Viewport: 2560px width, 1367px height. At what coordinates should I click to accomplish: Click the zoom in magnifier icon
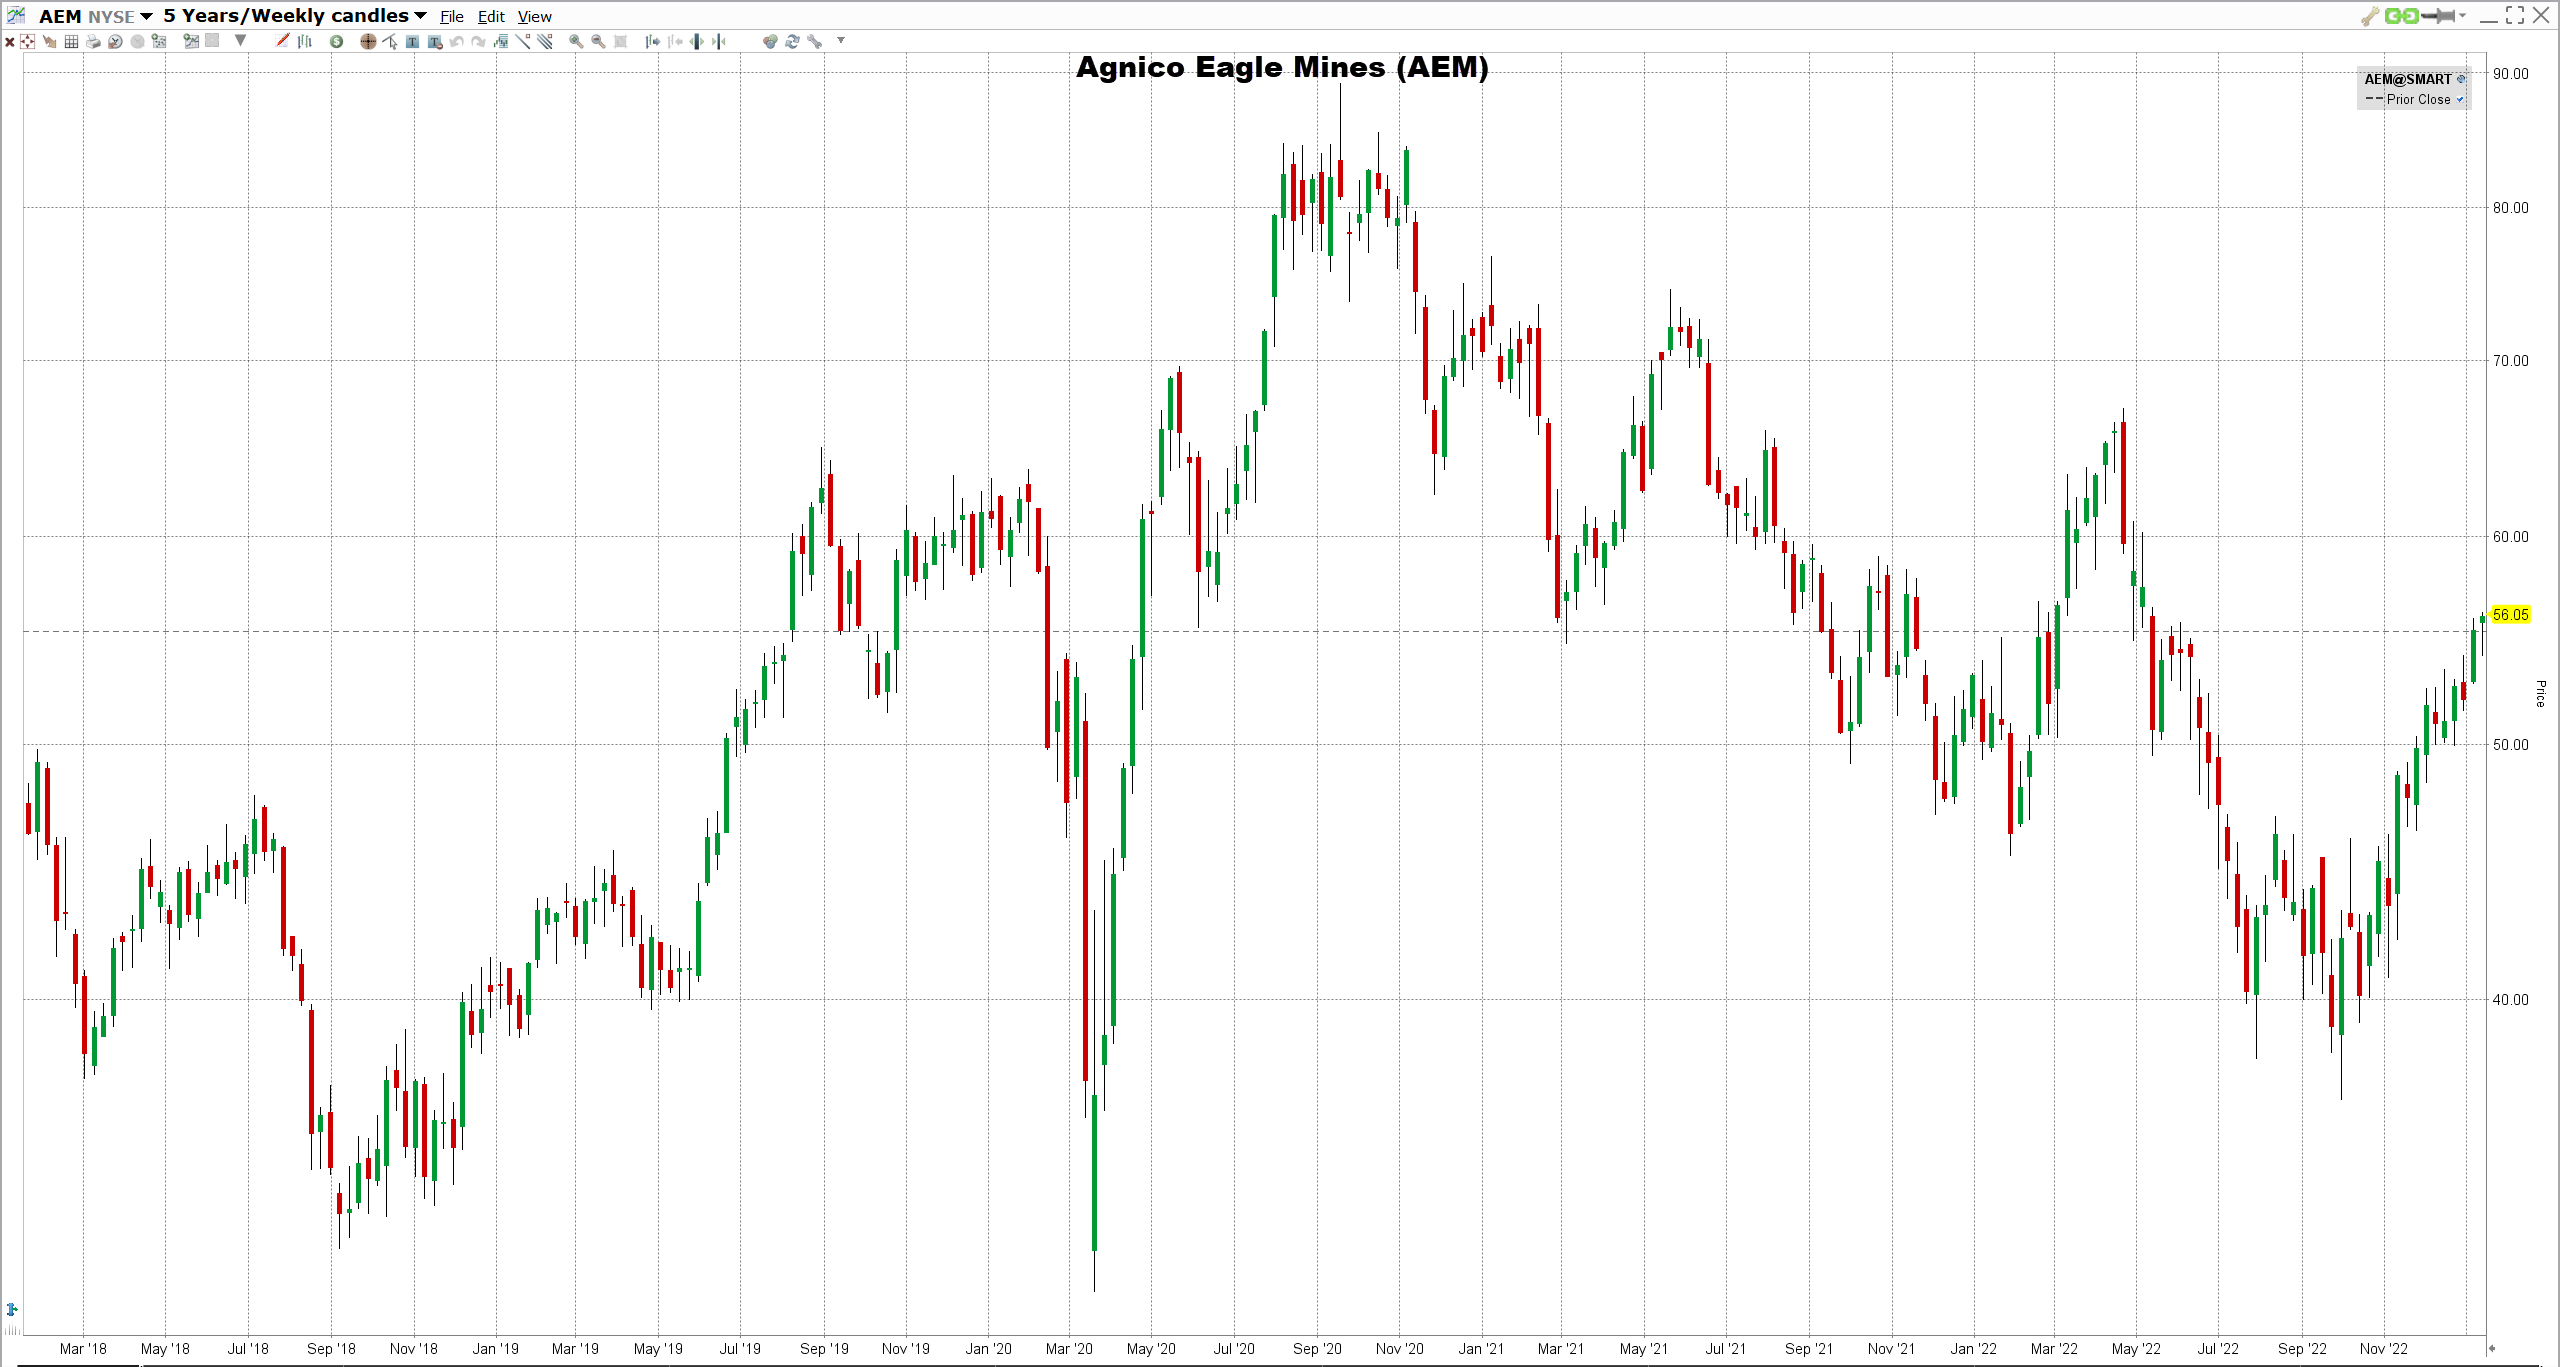pos(576,41)
